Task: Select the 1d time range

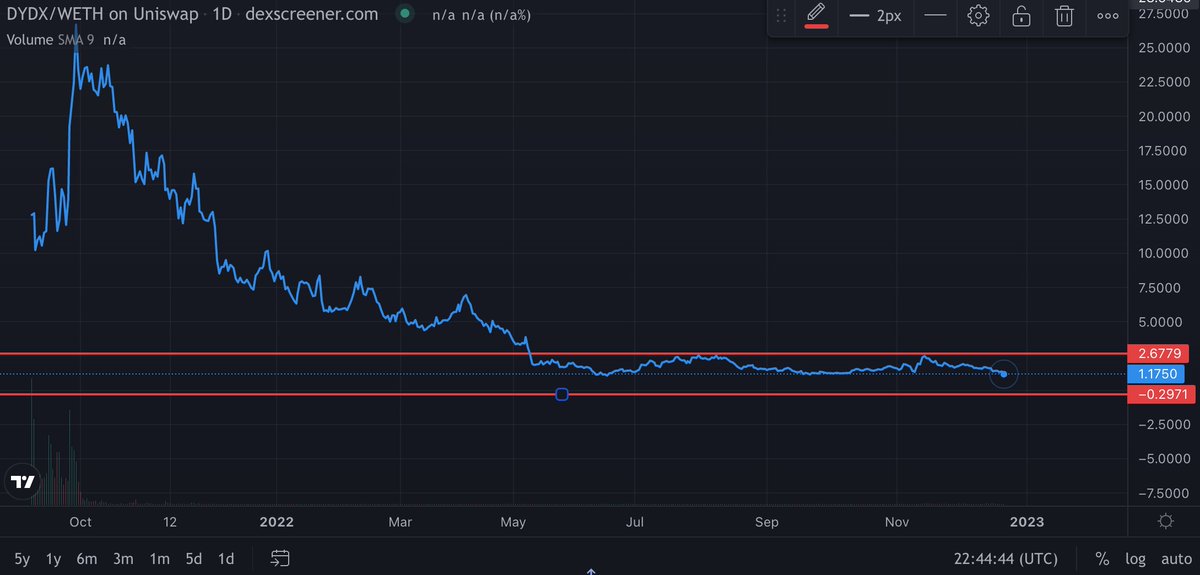Action: pos(227,558)
